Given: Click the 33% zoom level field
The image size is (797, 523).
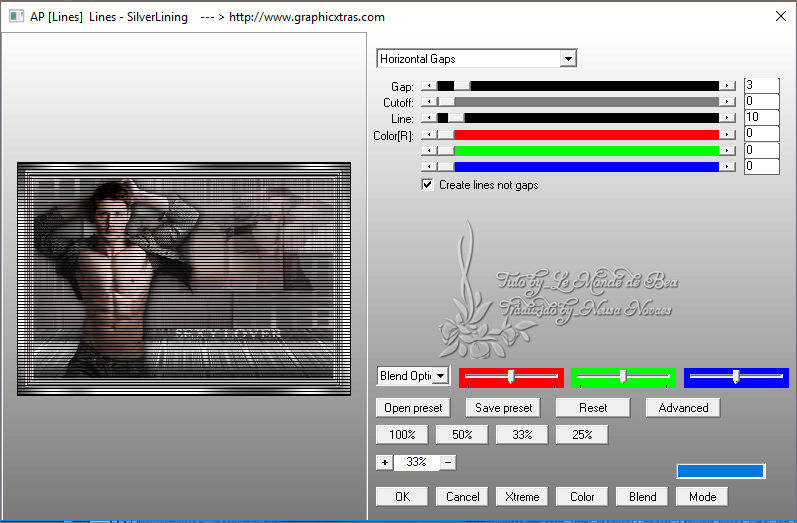Looking at the screenshot, I should (416, 462).
